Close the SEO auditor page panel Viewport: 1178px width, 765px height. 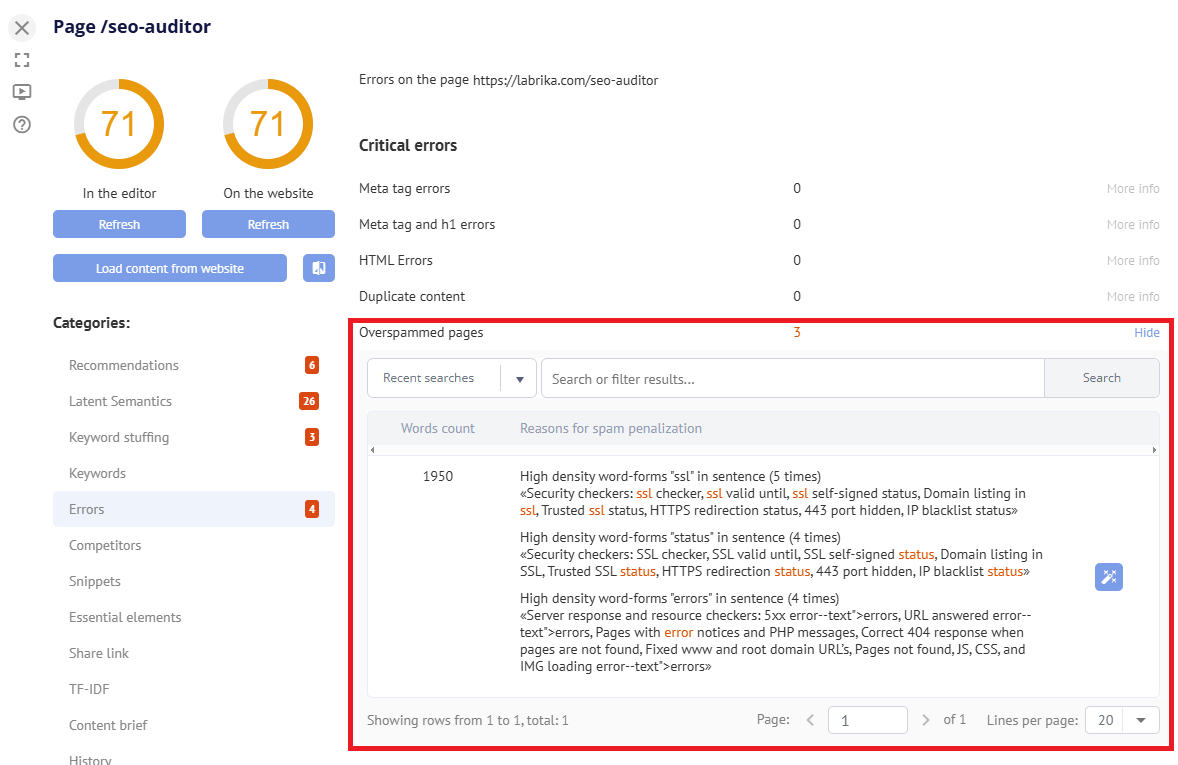point(22,27)
